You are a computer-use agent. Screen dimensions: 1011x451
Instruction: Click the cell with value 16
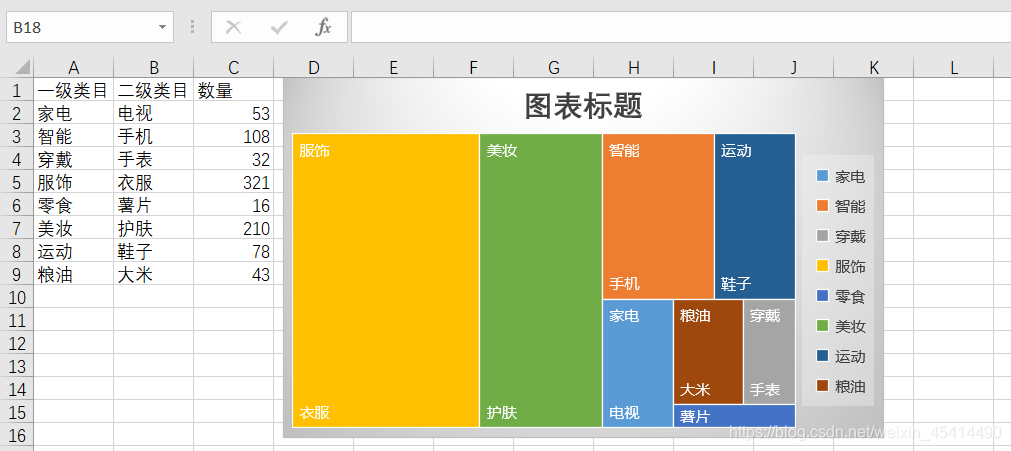click(233, 206)
